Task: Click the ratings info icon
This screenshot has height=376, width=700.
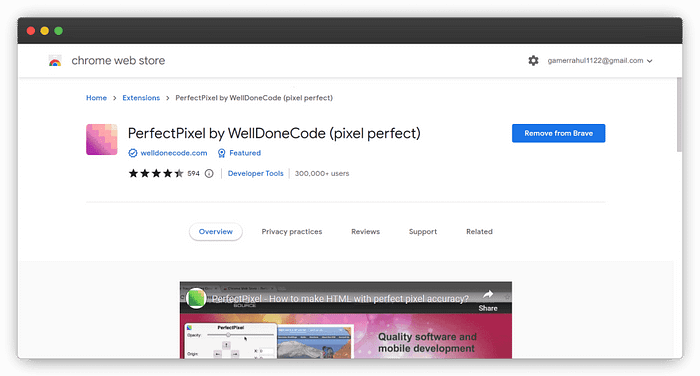Action: click(x=209, y=173)
